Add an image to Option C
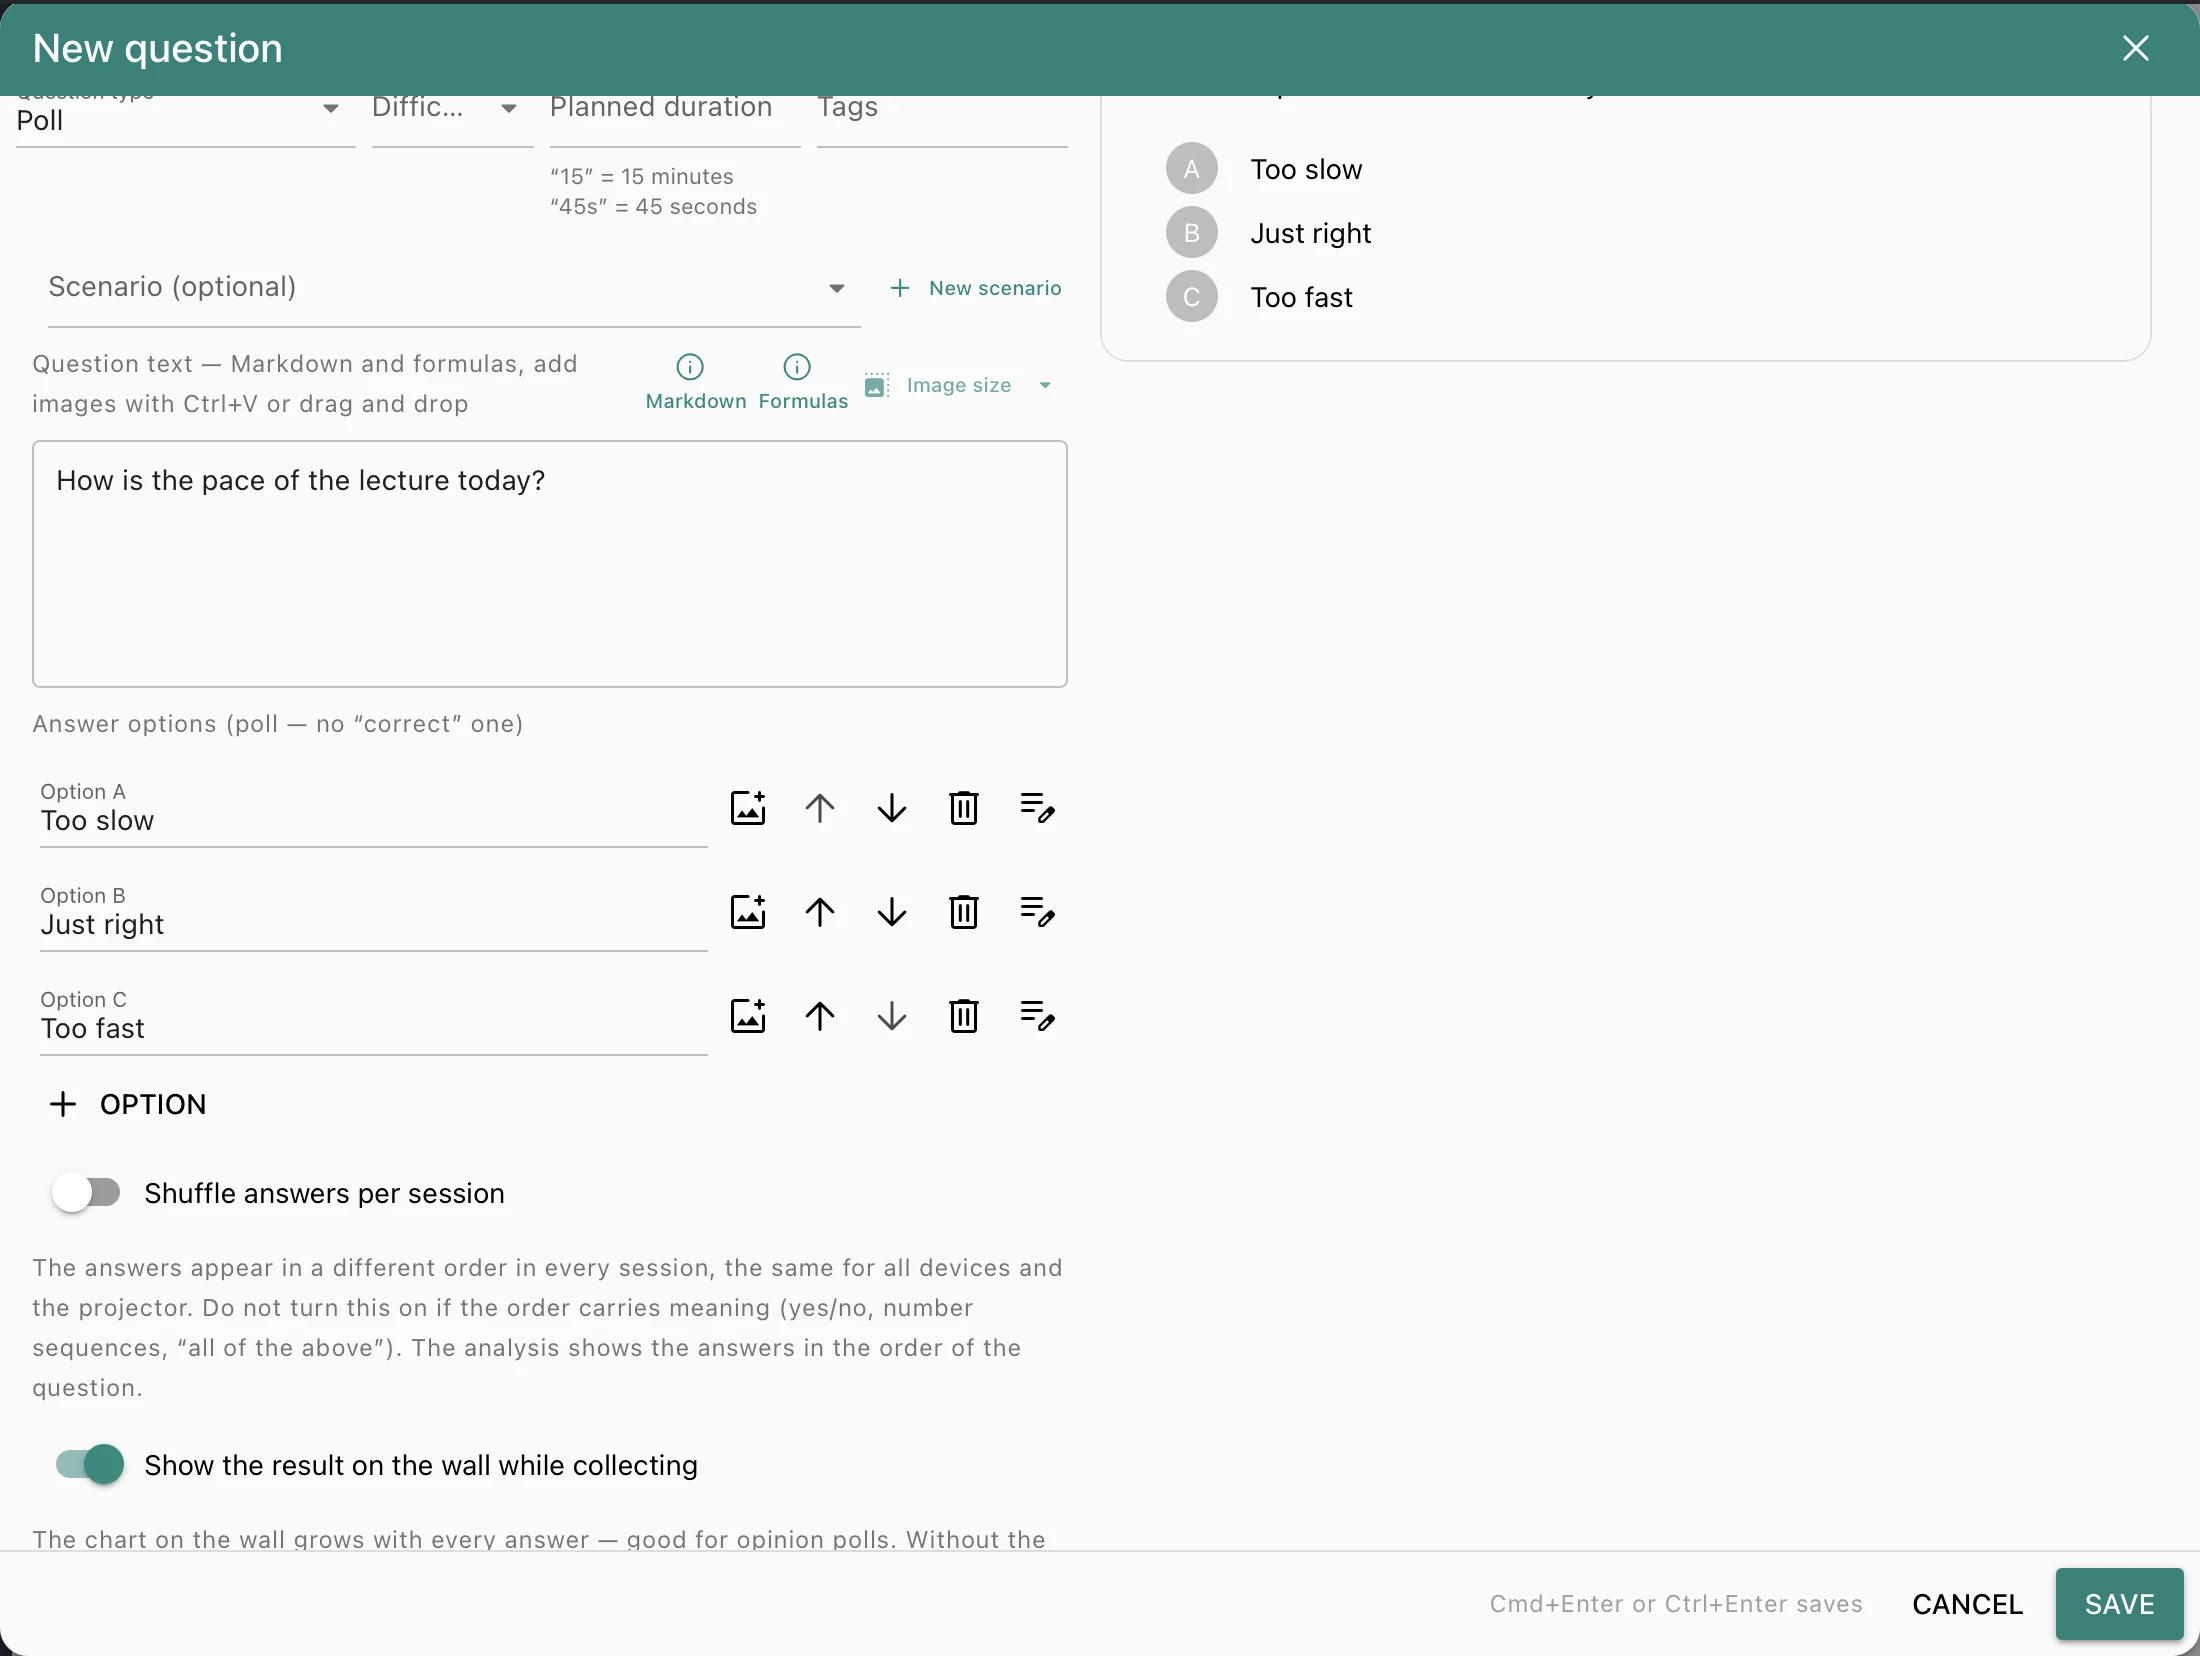The height and width of the screenshot is (1656, 2200). pos(748,1016)
